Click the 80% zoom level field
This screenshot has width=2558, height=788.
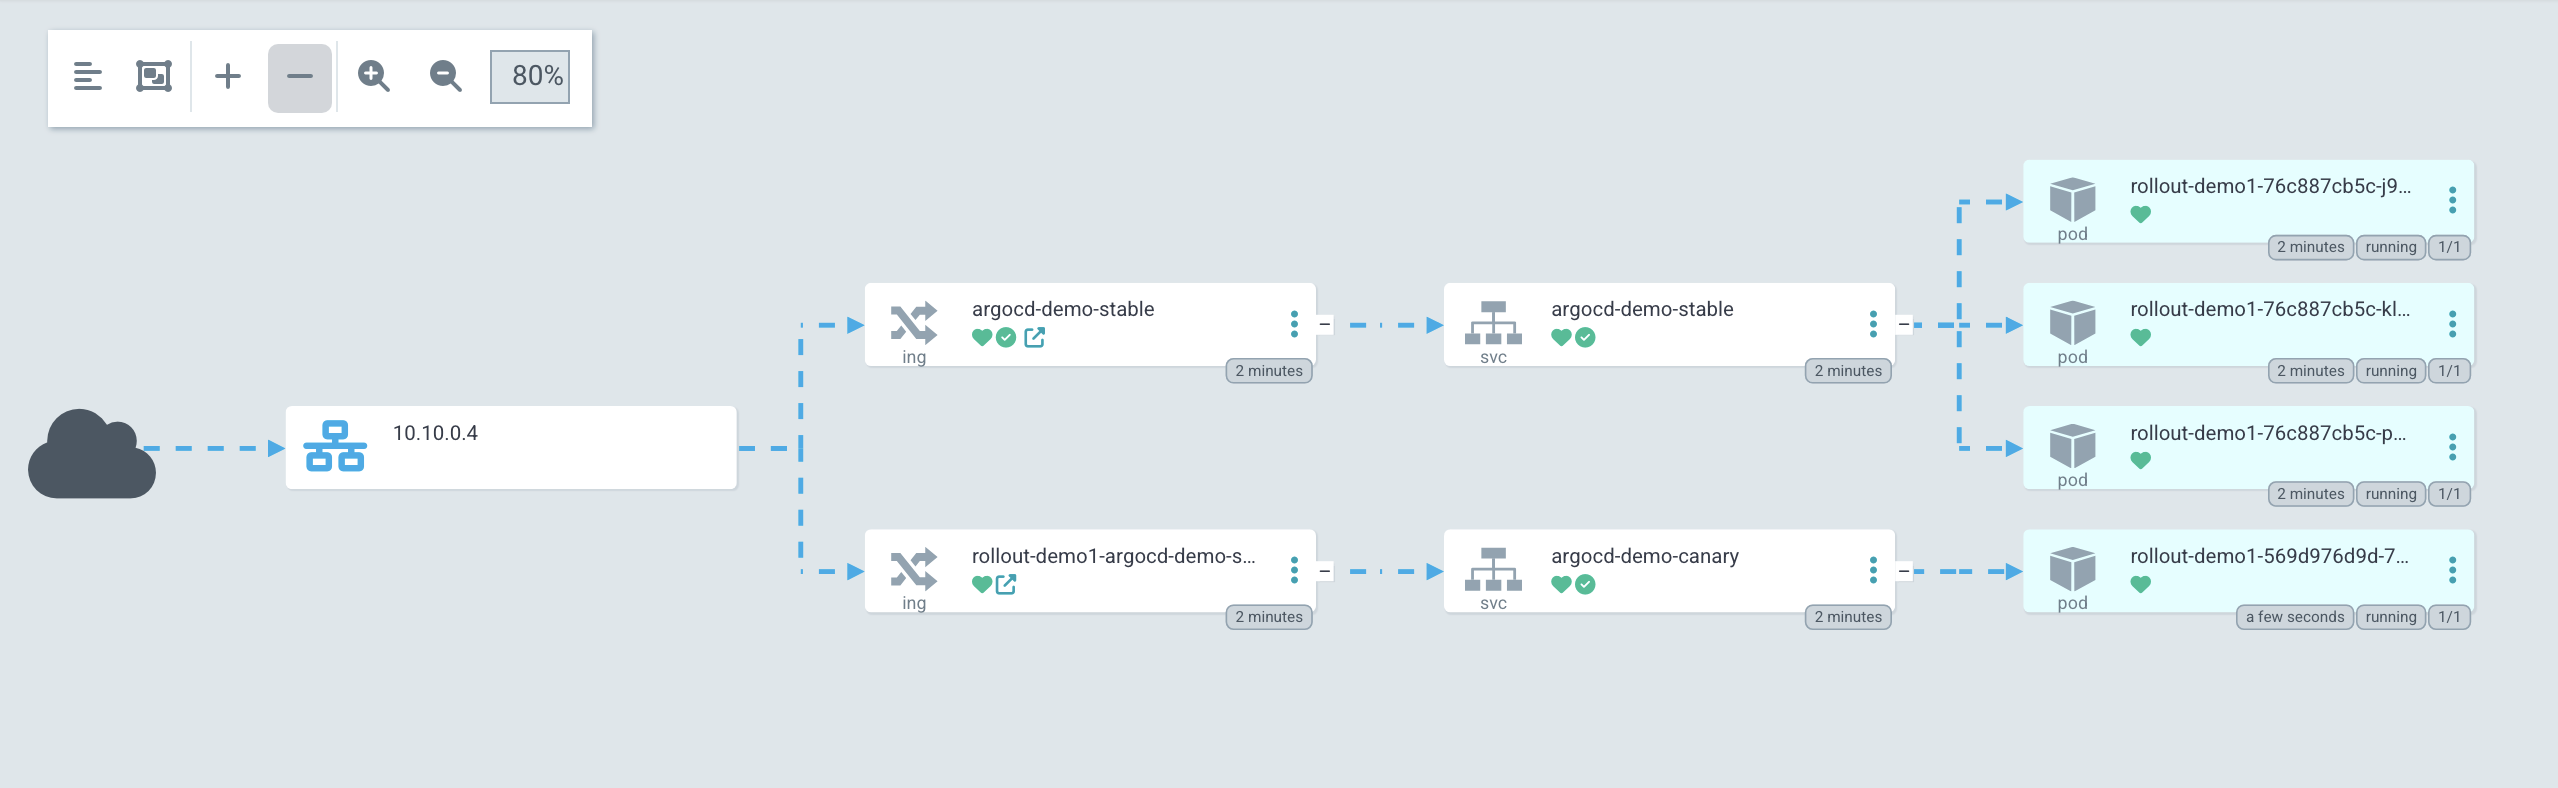(x=530, y=77)
